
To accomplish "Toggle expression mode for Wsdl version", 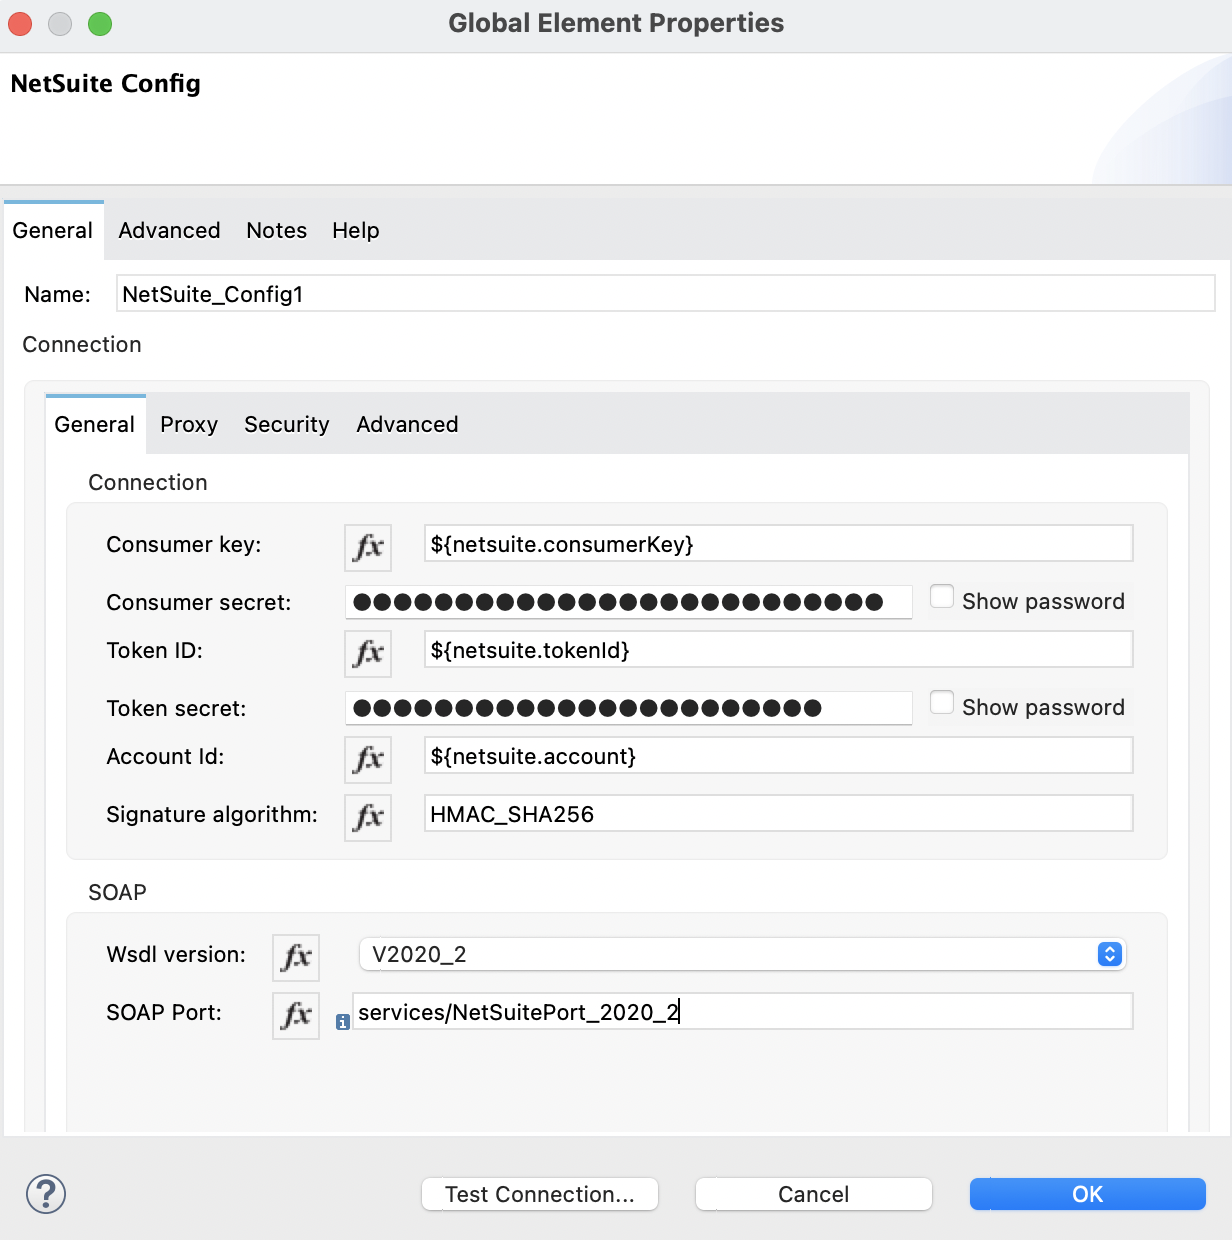I will click(295, 957).
